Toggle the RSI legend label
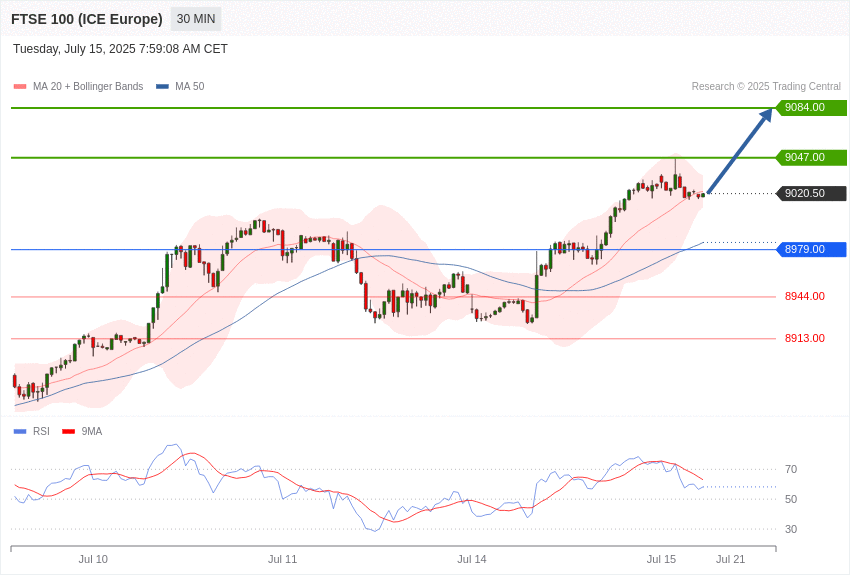Viewport: 850px width, 576px height. (x=41, y=431)
